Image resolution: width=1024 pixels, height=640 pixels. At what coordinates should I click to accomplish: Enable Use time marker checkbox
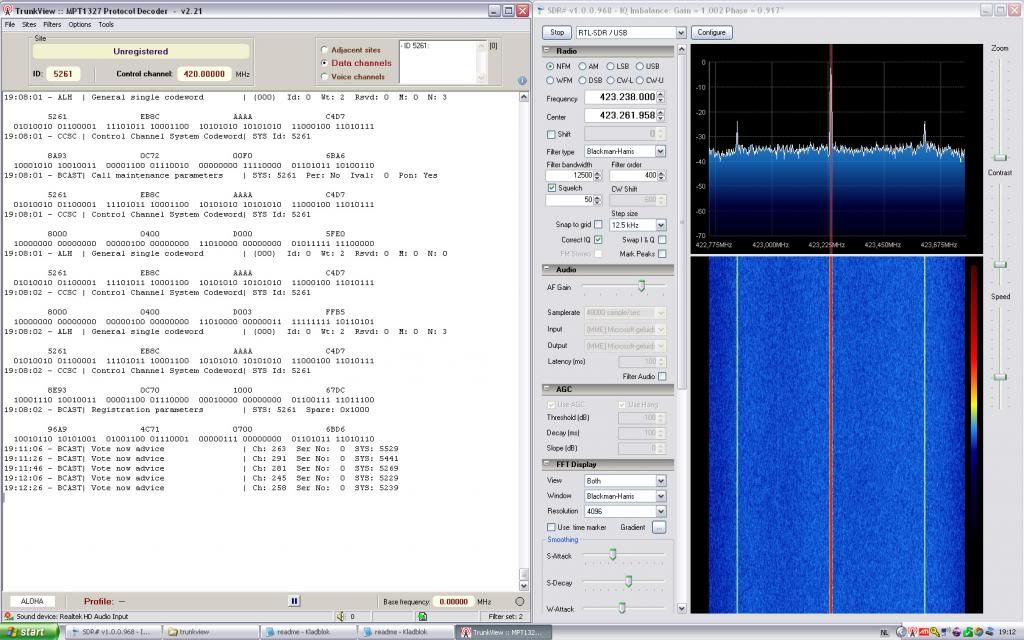(551, 527)
